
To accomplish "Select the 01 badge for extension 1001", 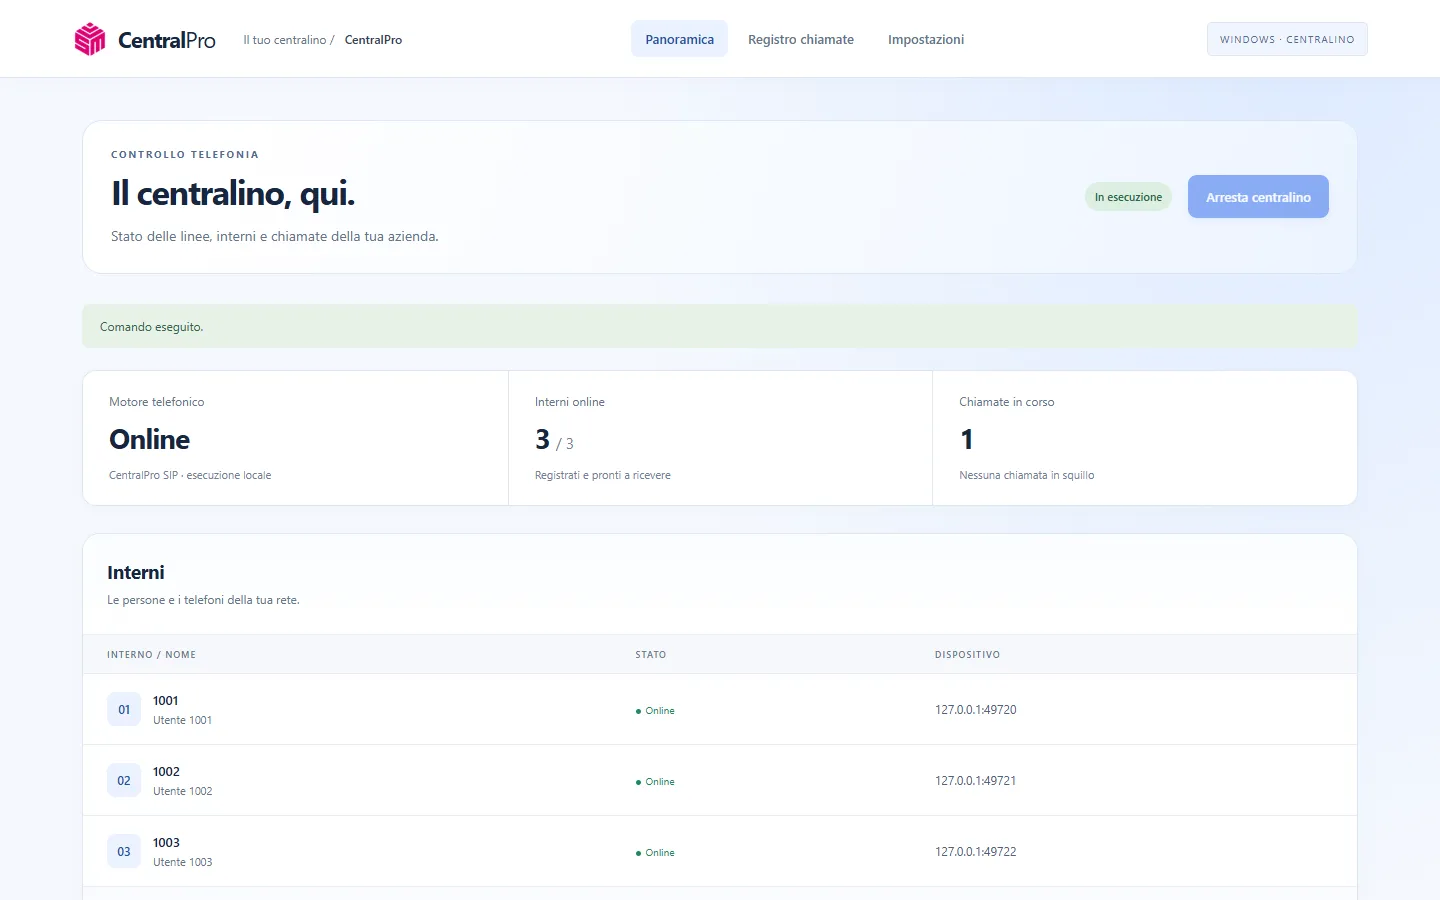I will pyautogui.click(x=124, y=709).
